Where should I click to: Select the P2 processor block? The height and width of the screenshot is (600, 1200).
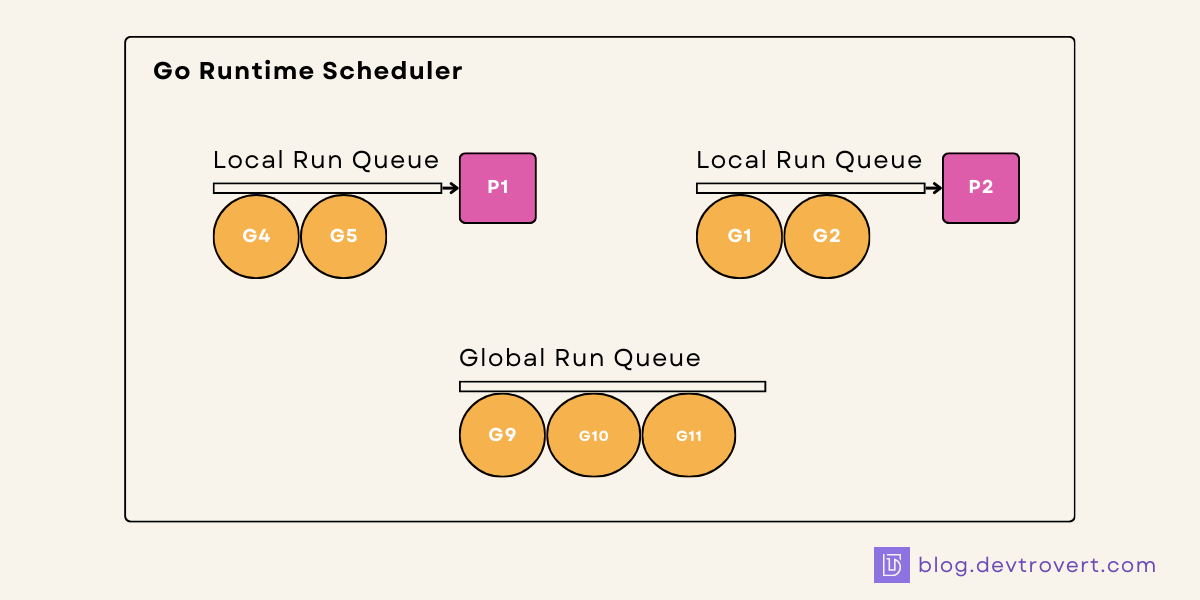point(981,187)
